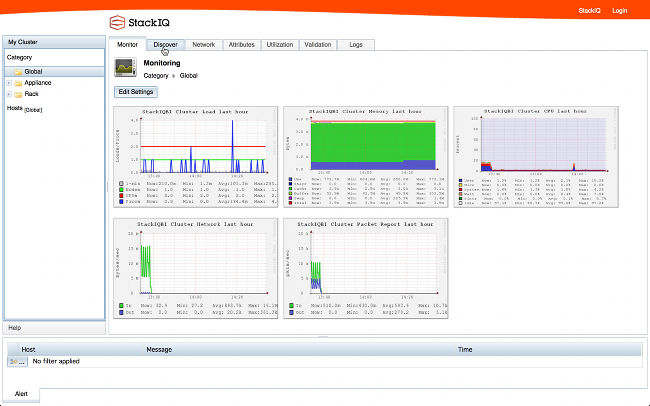Open the Network tab
Image resolution: width=650 pixels, height=406 pixels.
click(204, 44)
